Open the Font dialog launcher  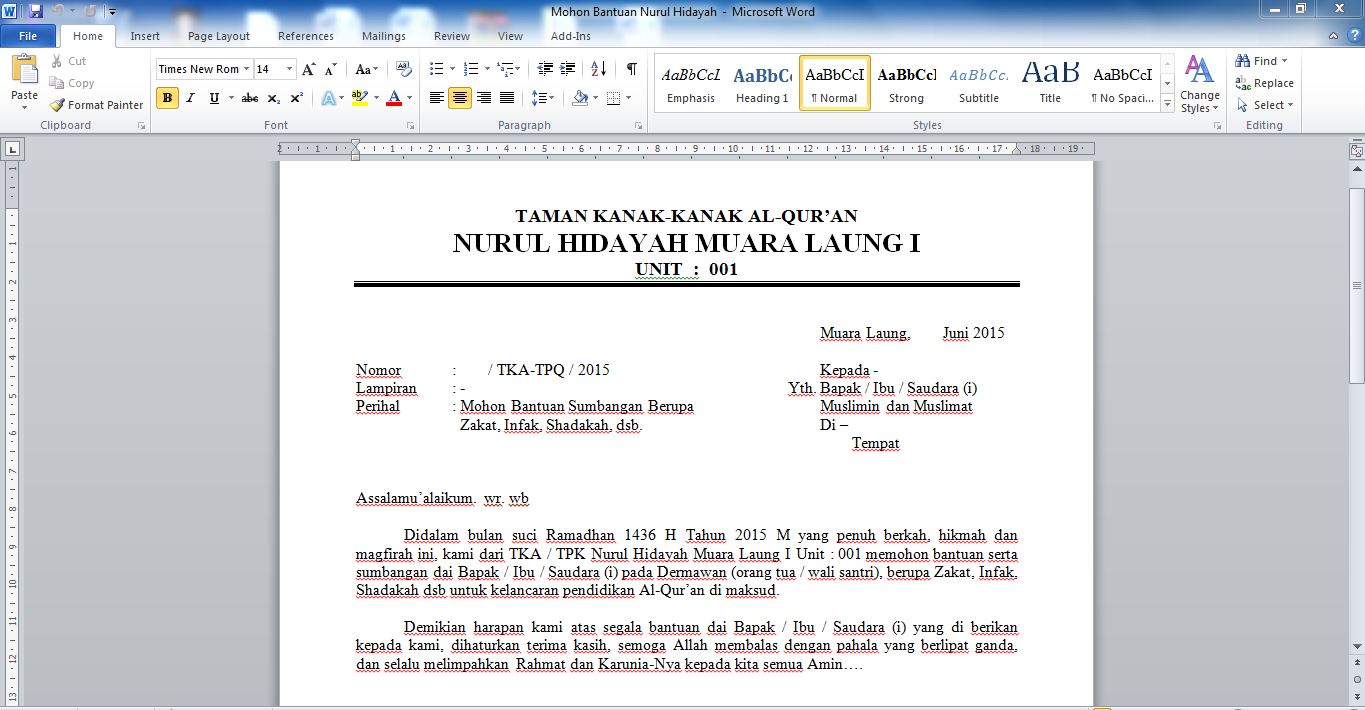coord(411,126)
